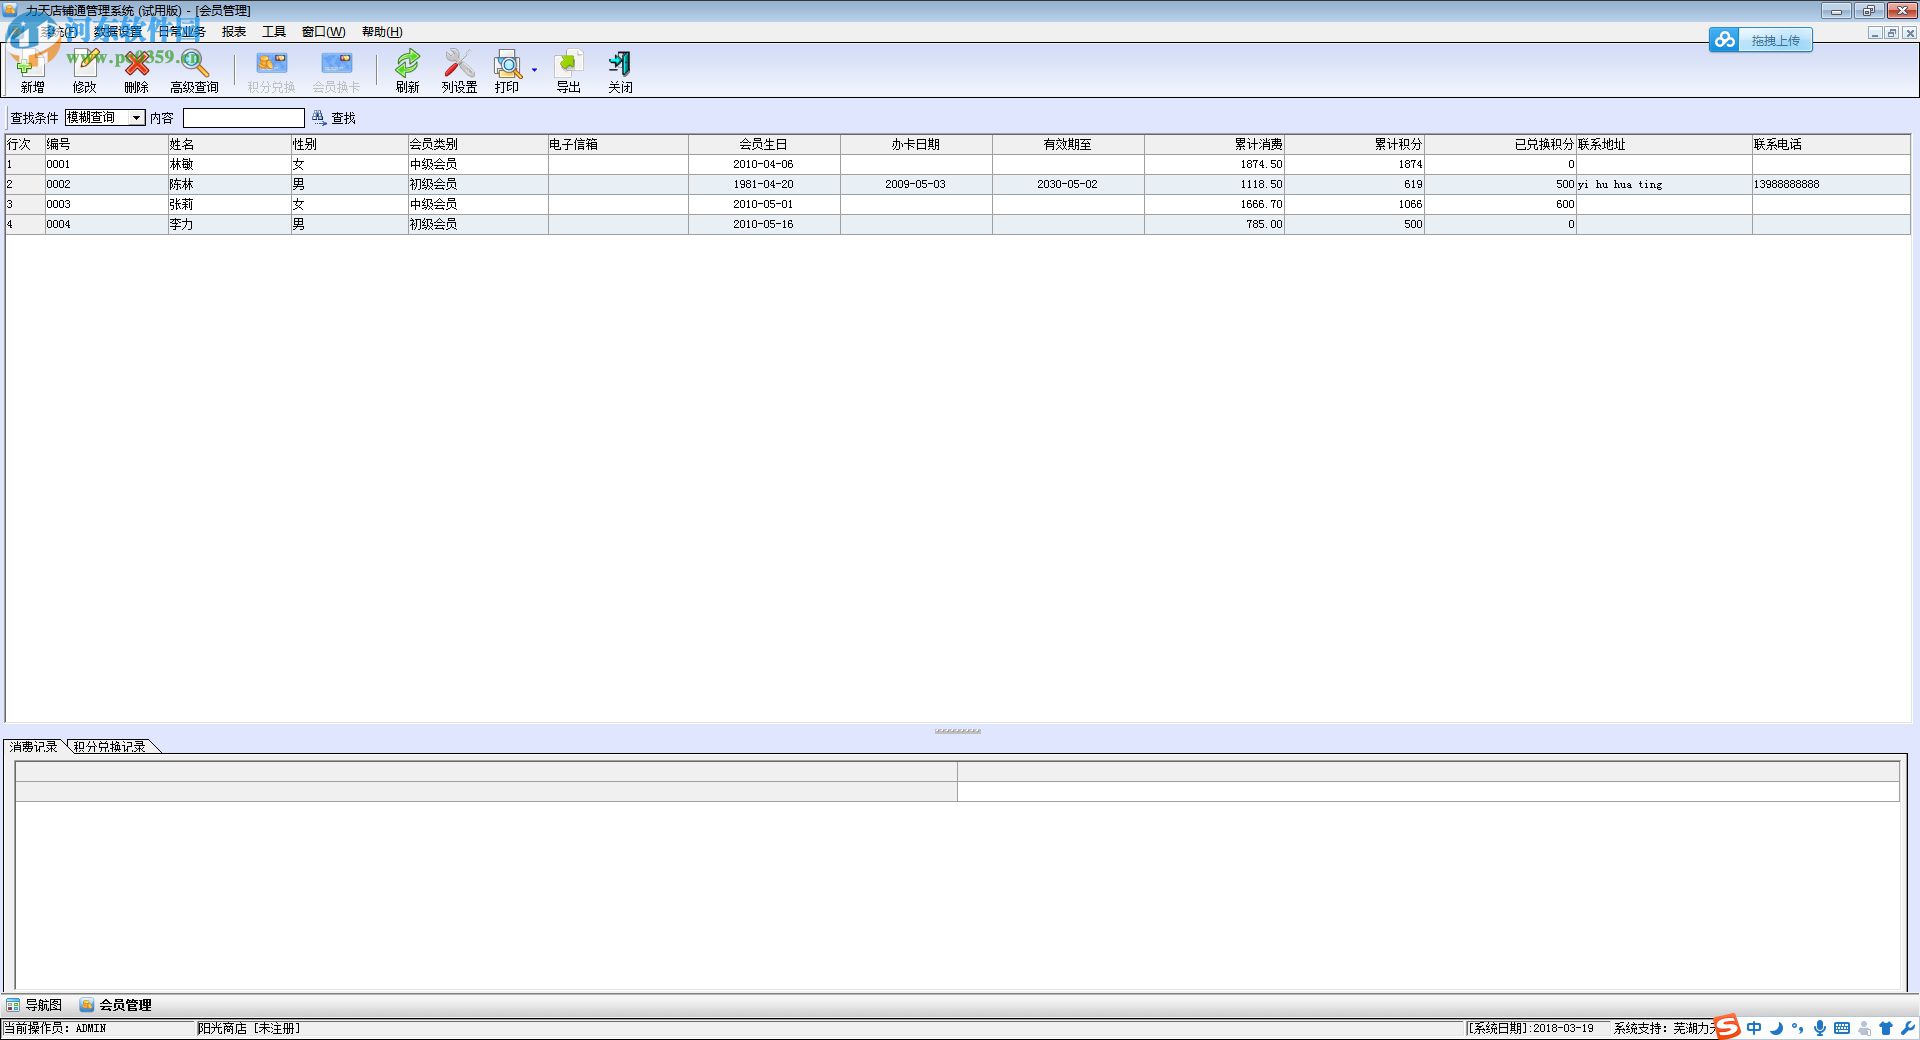Toggle Chinese input mode 中 icon
Viewport: 1920px width, 1040px height.
coord(1754,1028)
